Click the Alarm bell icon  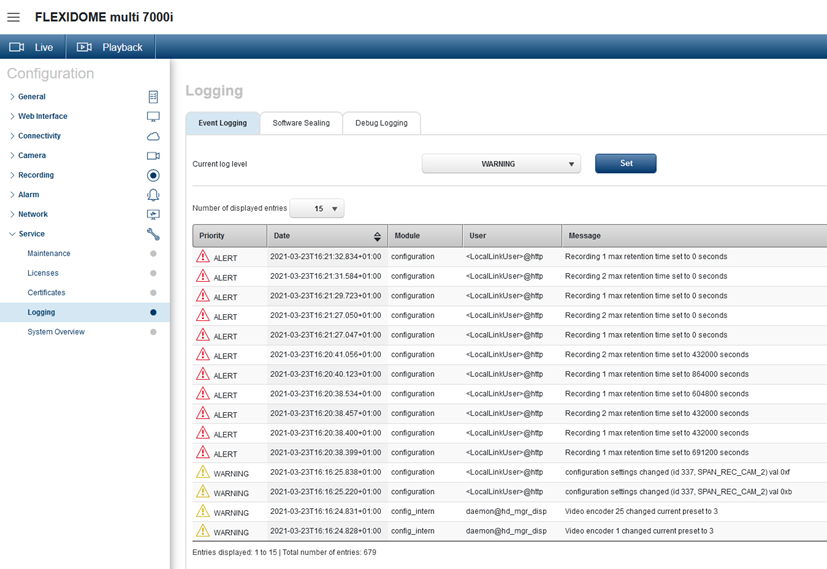tap(153, 195)
